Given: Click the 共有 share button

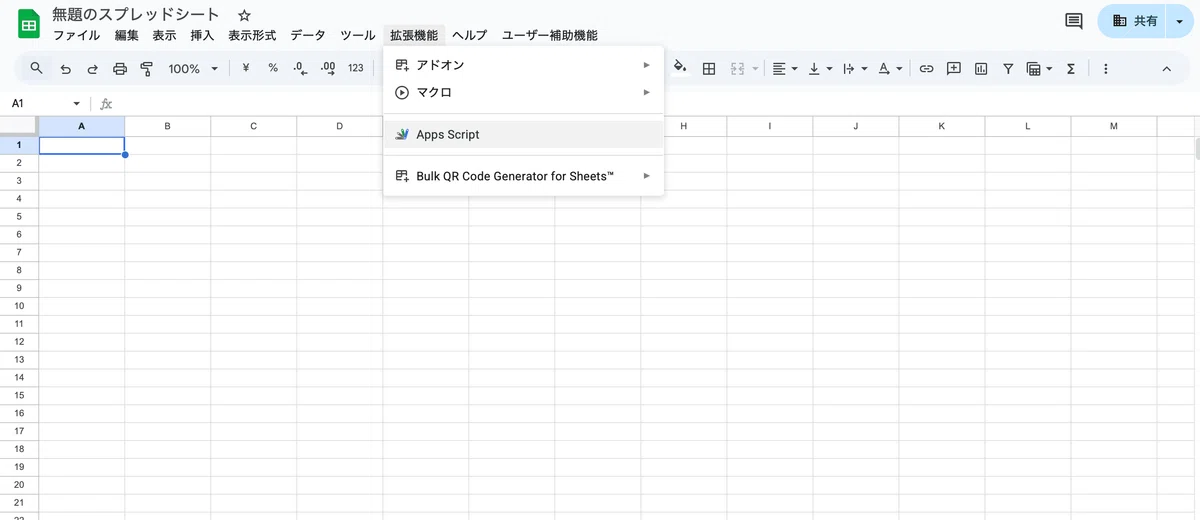Looking at the screenshot, I should [x=1135, y=21].
